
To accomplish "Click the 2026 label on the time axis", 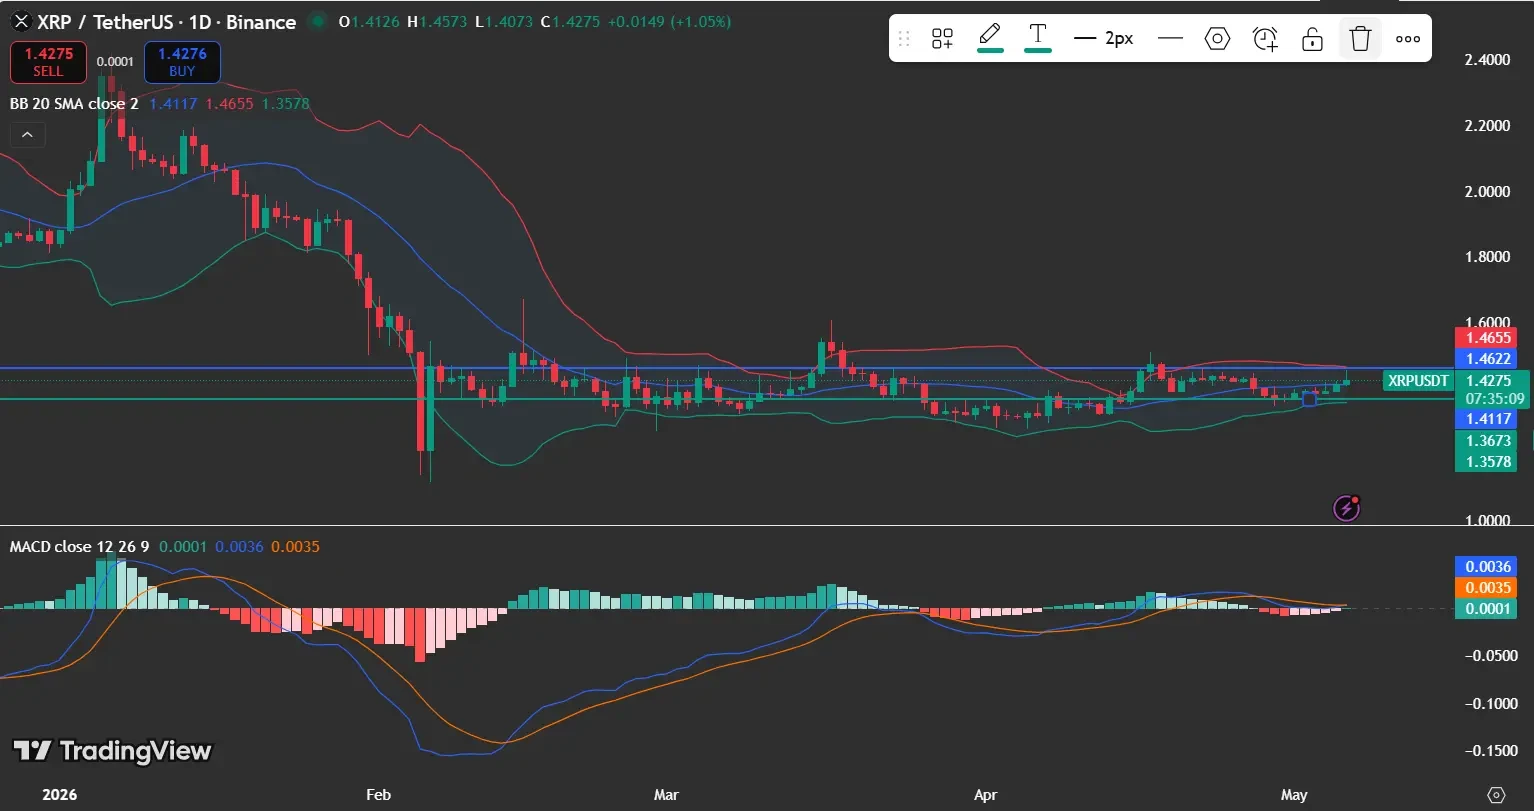I will click(x=59, y=795).
